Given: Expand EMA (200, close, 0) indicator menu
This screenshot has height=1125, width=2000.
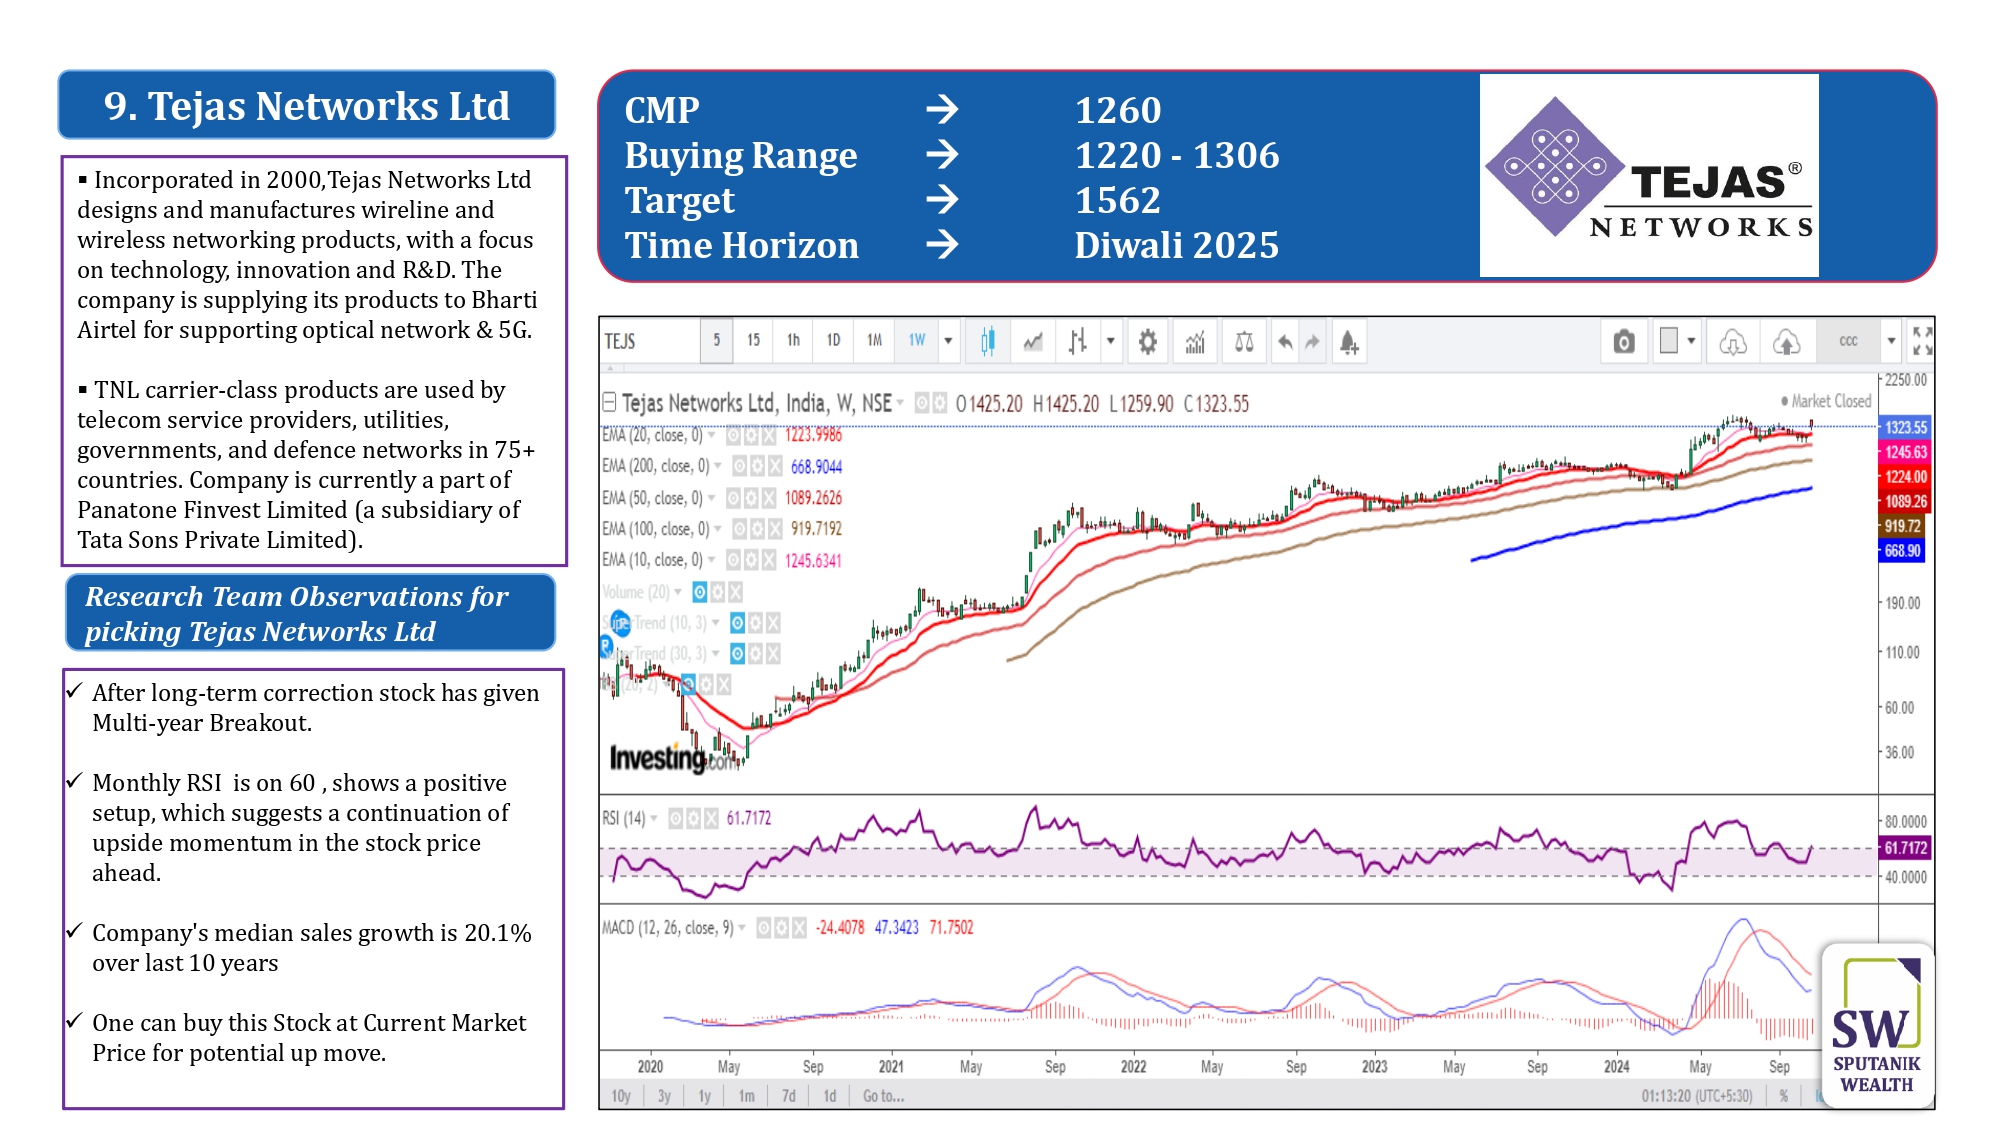Looking at the screenshot, I should [718, 466].
